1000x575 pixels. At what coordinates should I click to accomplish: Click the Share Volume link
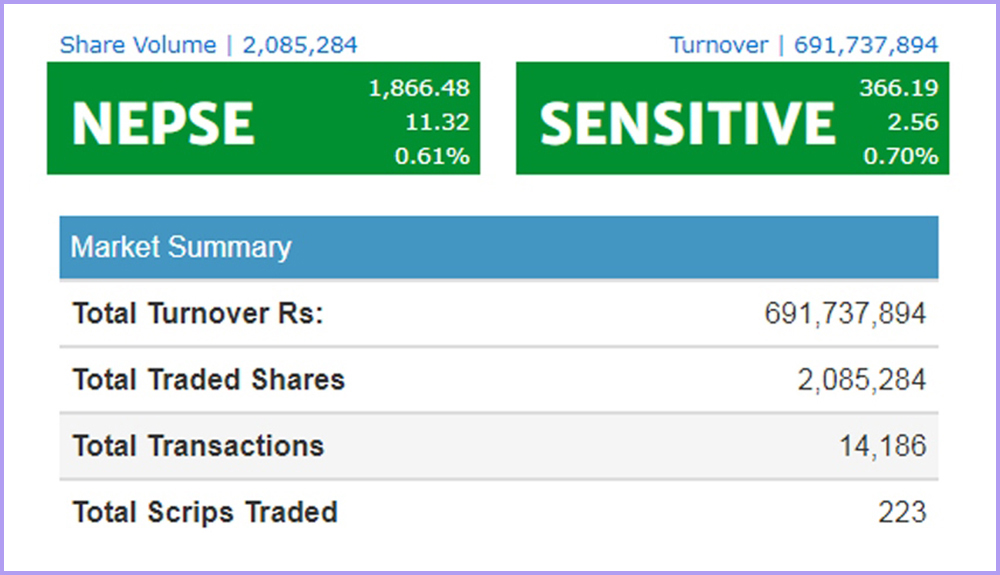137,45
